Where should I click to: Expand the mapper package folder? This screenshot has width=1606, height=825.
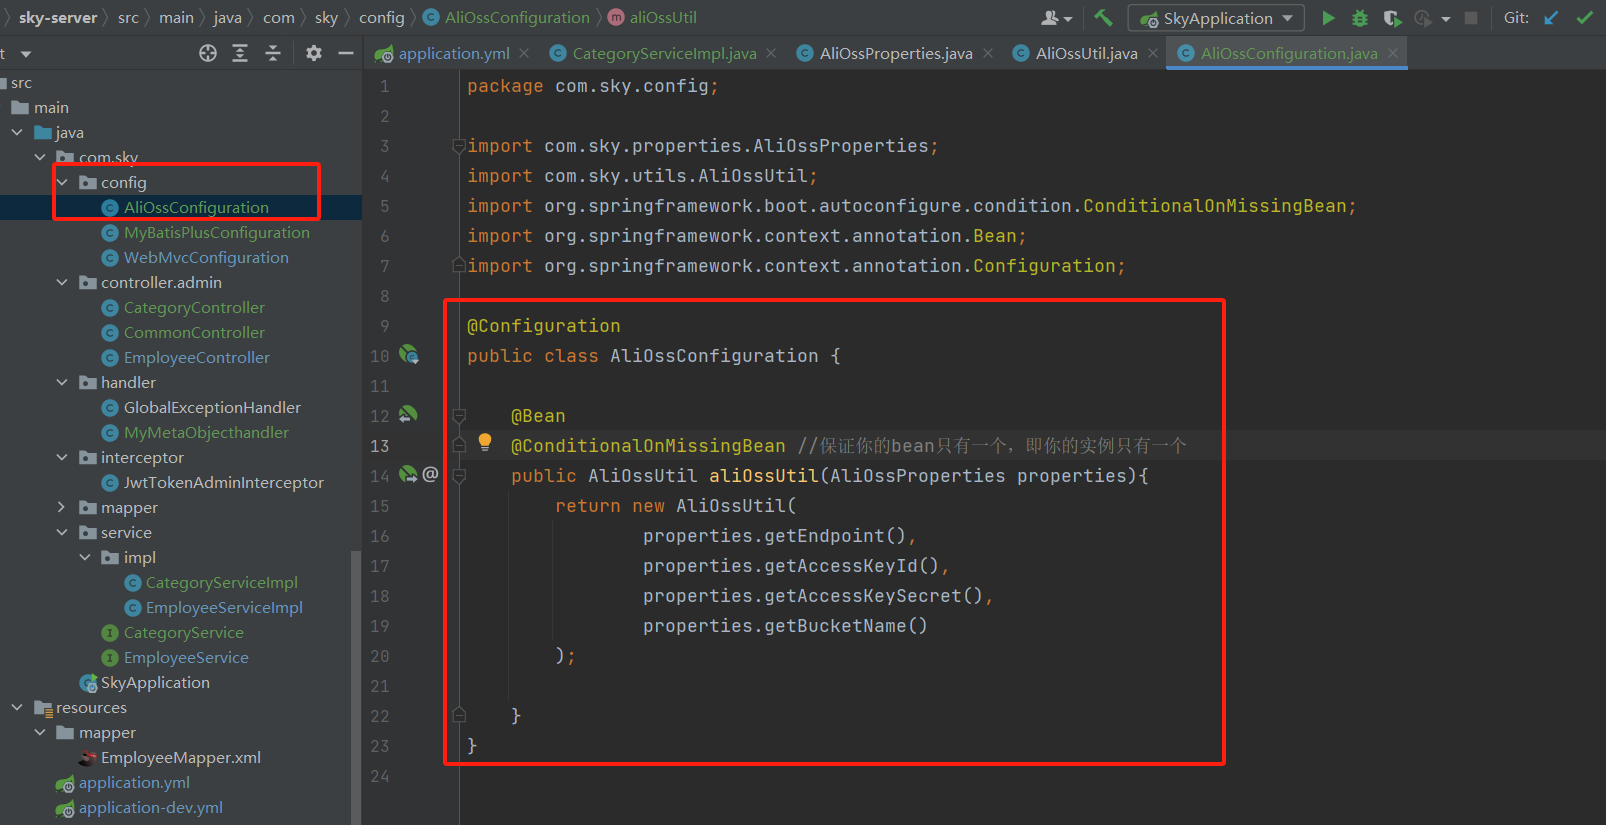pos(62,508)
